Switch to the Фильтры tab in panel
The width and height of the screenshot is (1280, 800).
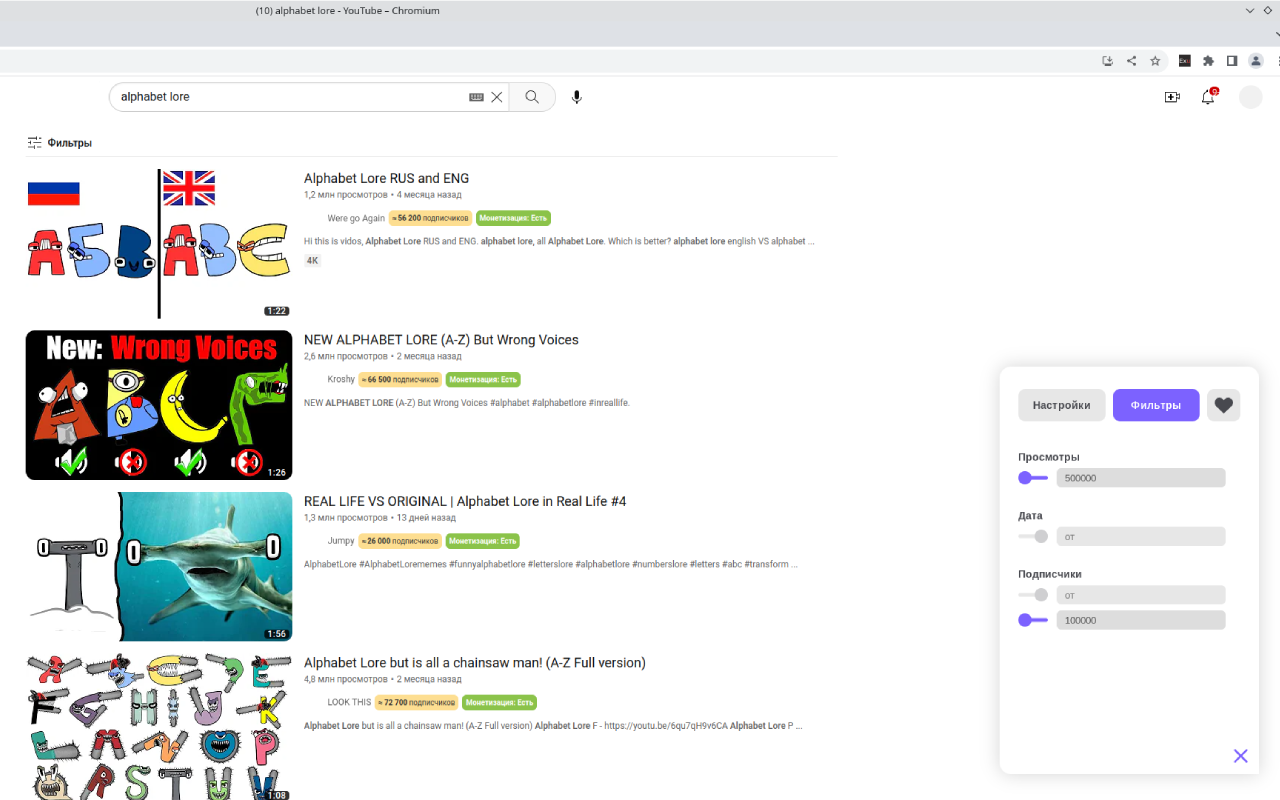click(1156, 405)
